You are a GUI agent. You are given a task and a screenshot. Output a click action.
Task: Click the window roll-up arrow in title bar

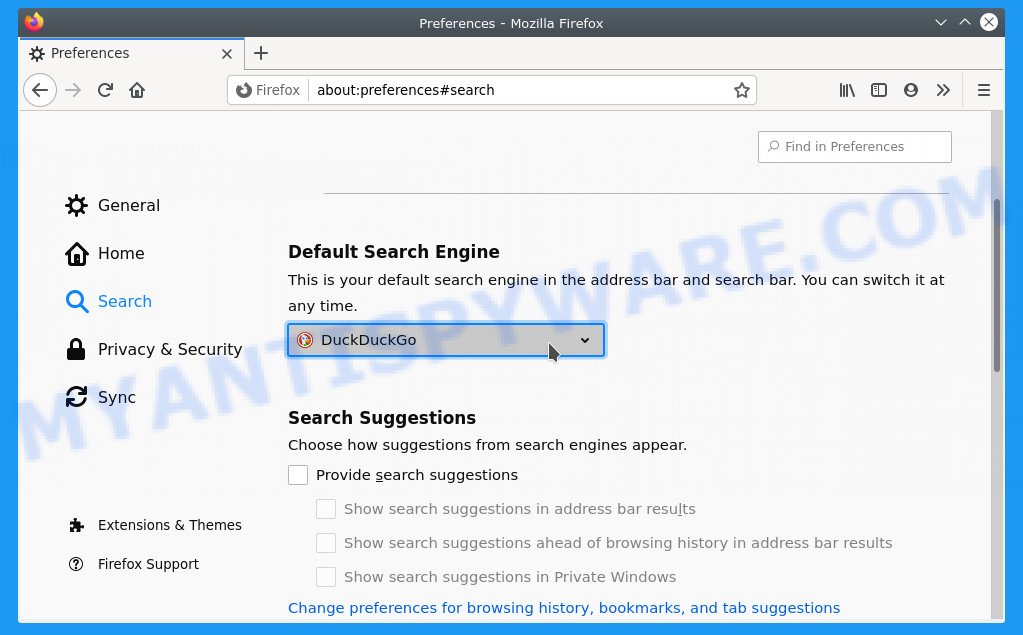(x=965, y=22)
